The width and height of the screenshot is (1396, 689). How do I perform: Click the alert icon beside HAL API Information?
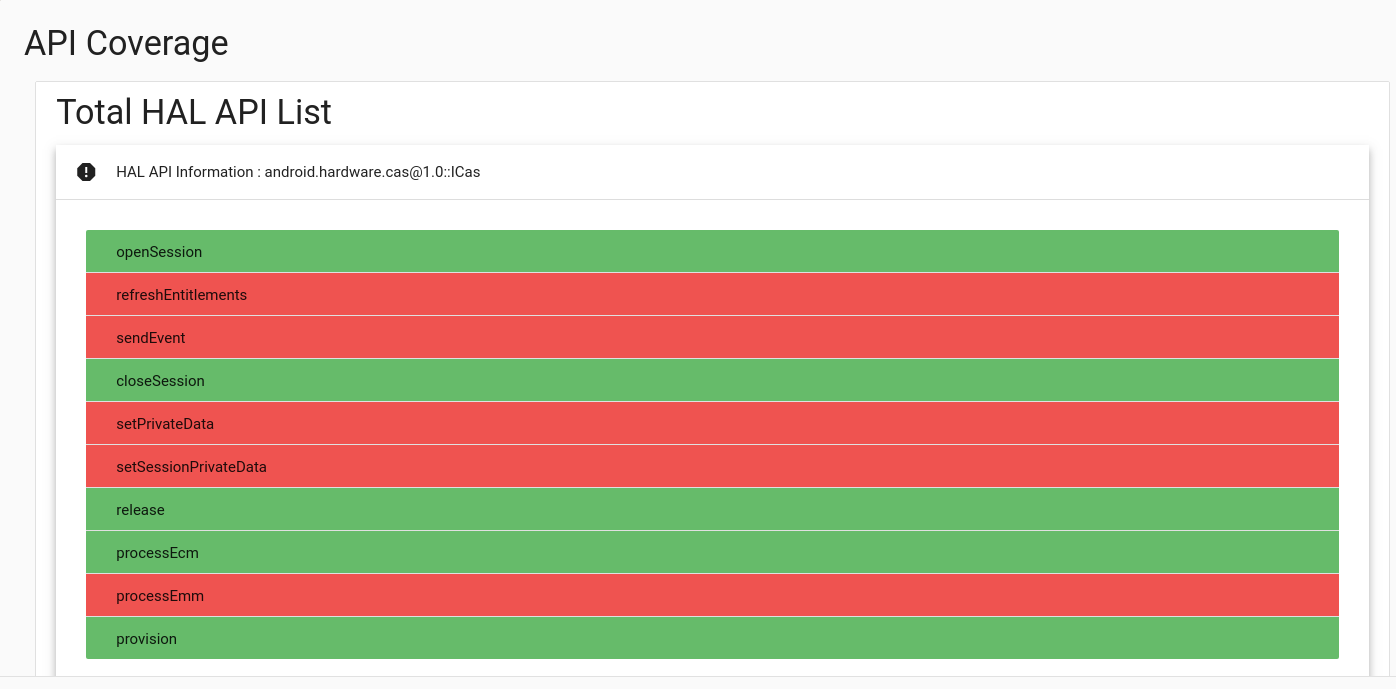pyautogui.click(x=86, y=172)
